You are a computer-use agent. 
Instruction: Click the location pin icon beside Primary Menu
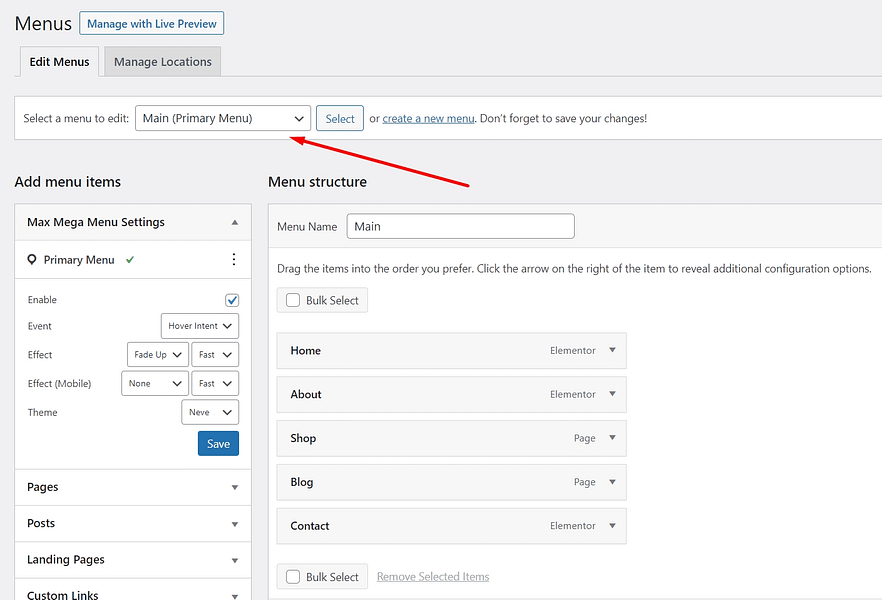(32, 260)
